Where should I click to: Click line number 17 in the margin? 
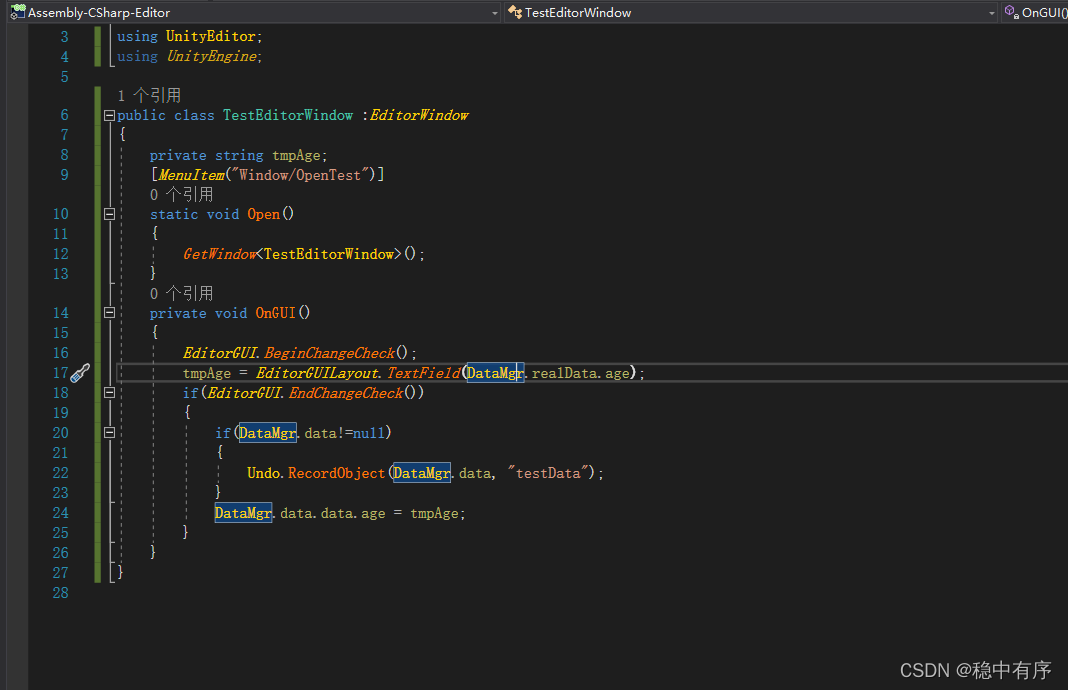60,373
